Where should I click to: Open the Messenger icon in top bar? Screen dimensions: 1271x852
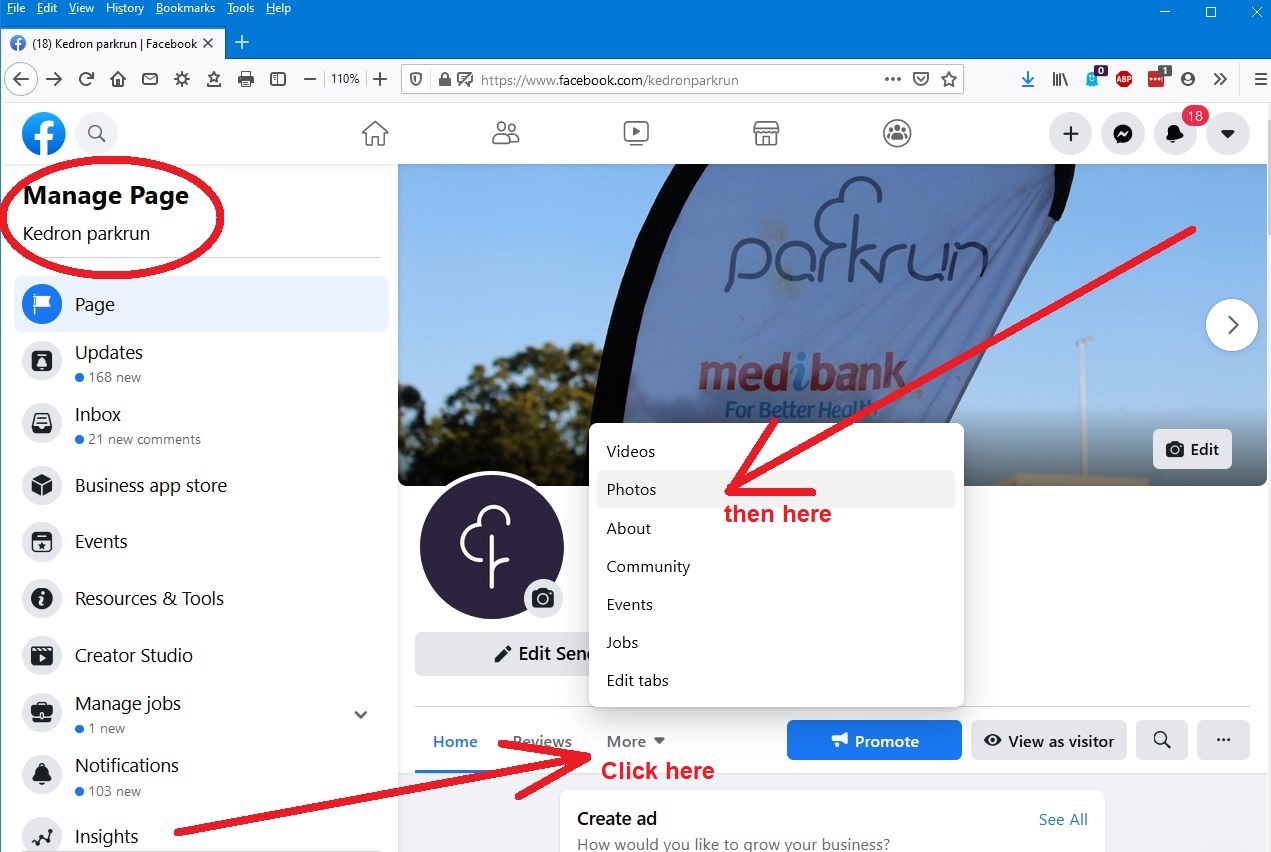coord(1123,134)
